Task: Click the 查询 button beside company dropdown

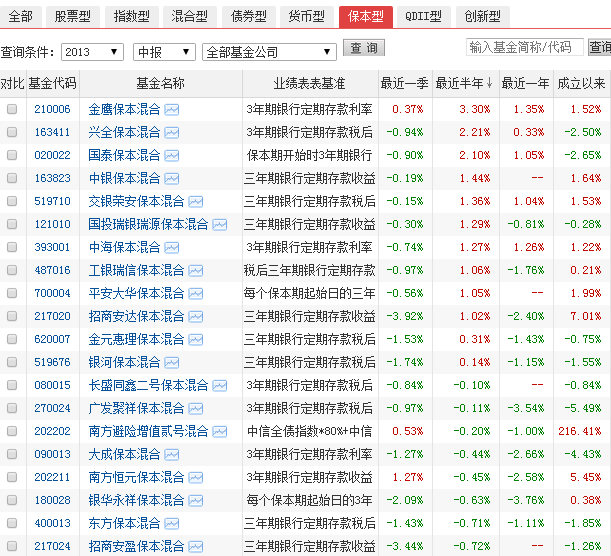Action: 364,48
